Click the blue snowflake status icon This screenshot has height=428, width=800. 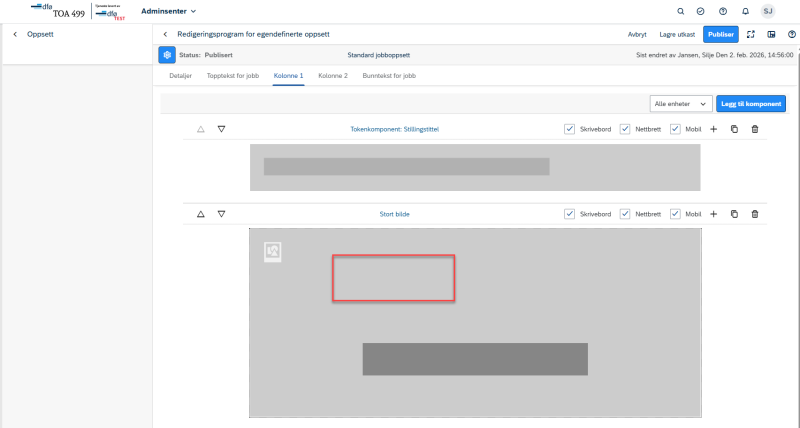coord(167,55)
